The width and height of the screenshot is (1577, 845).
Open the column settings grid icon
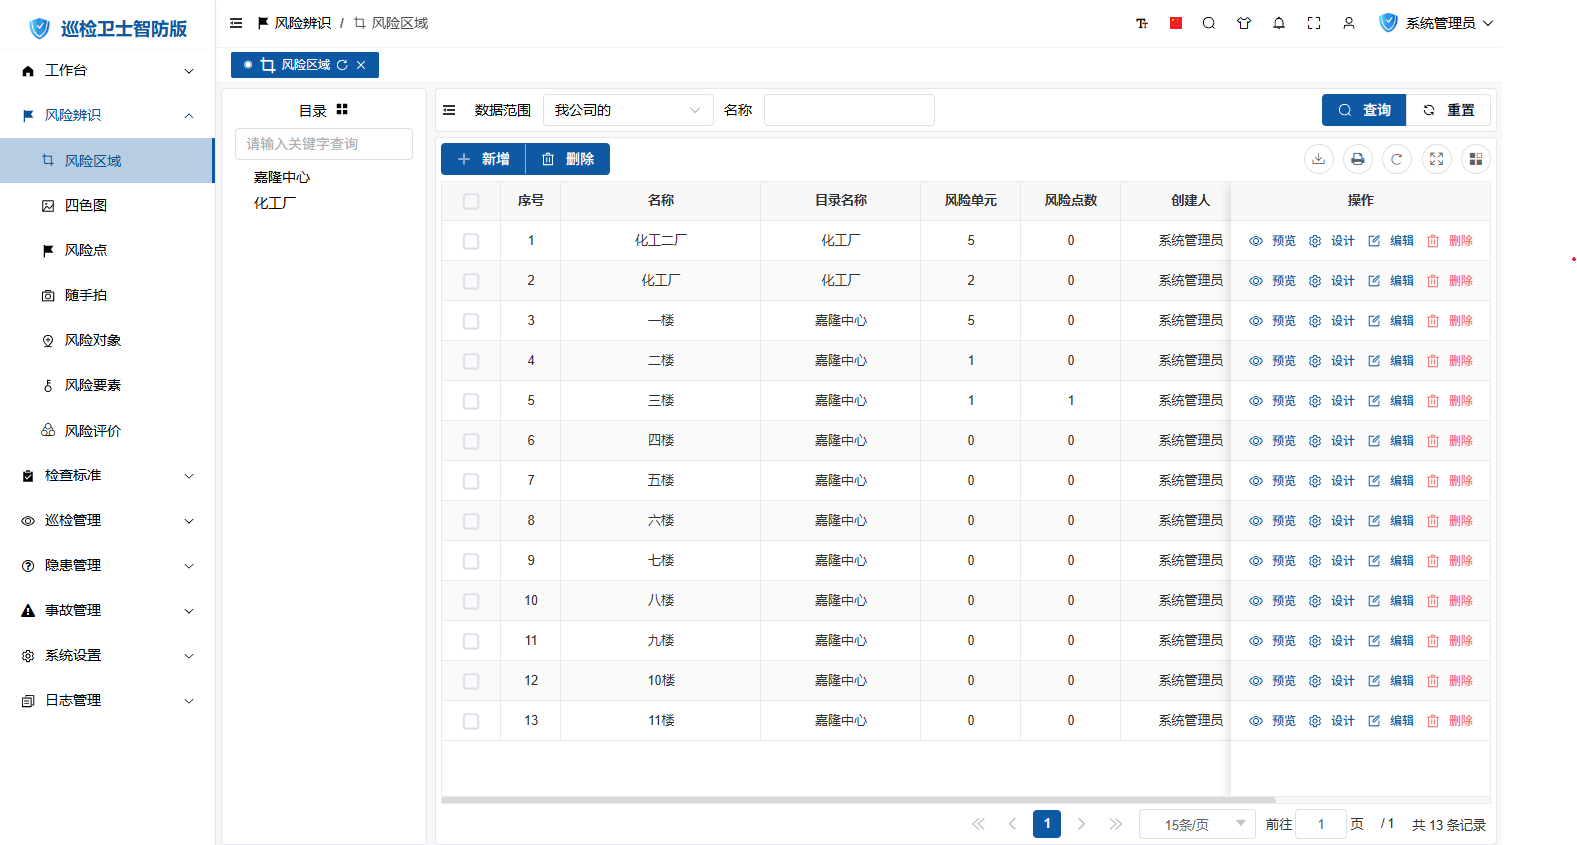[x=1476, y=159]
